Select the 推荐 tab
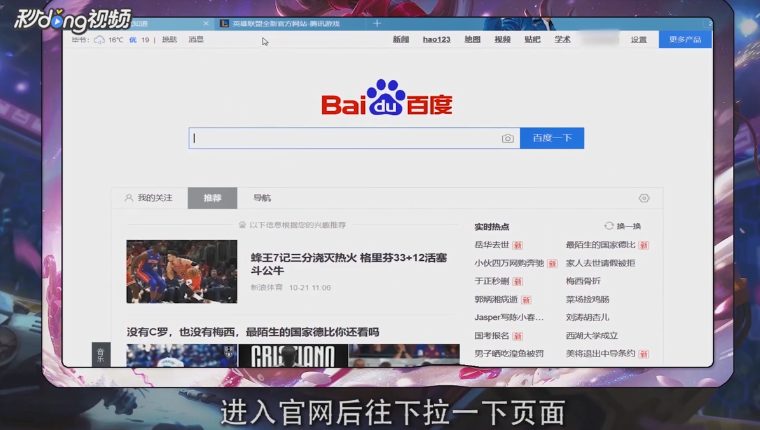 [x=212, y=198]
